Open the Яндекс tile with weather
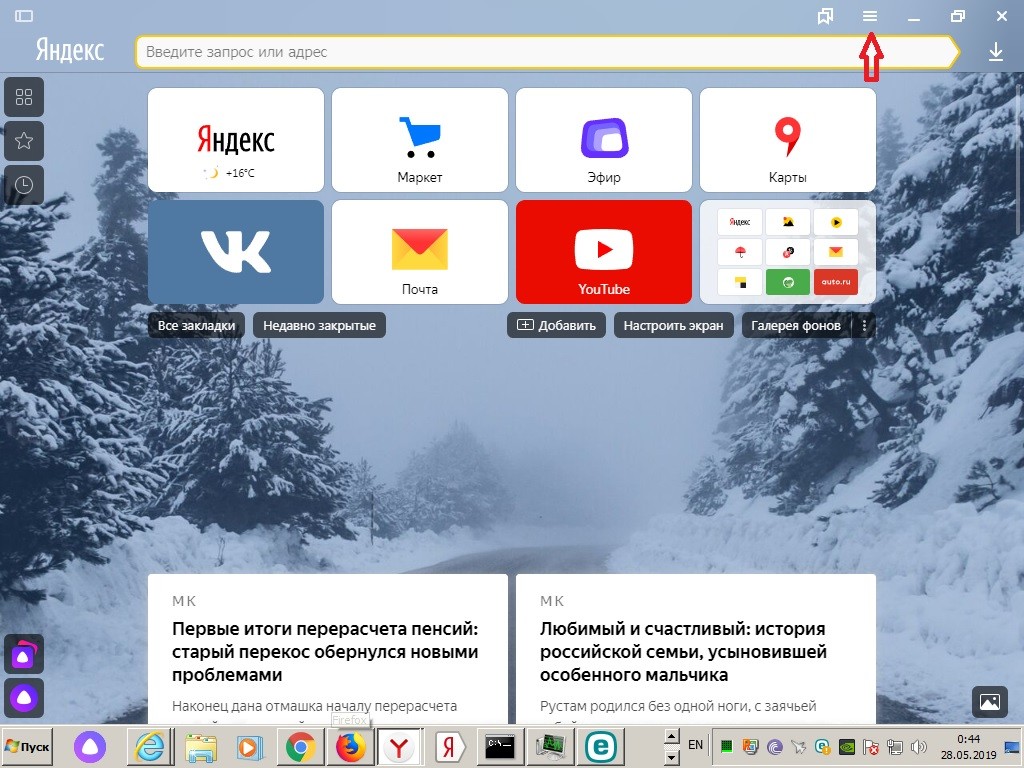Image resolution: width=1024 pixels, height=768 pixels. [x=236, y=140]
